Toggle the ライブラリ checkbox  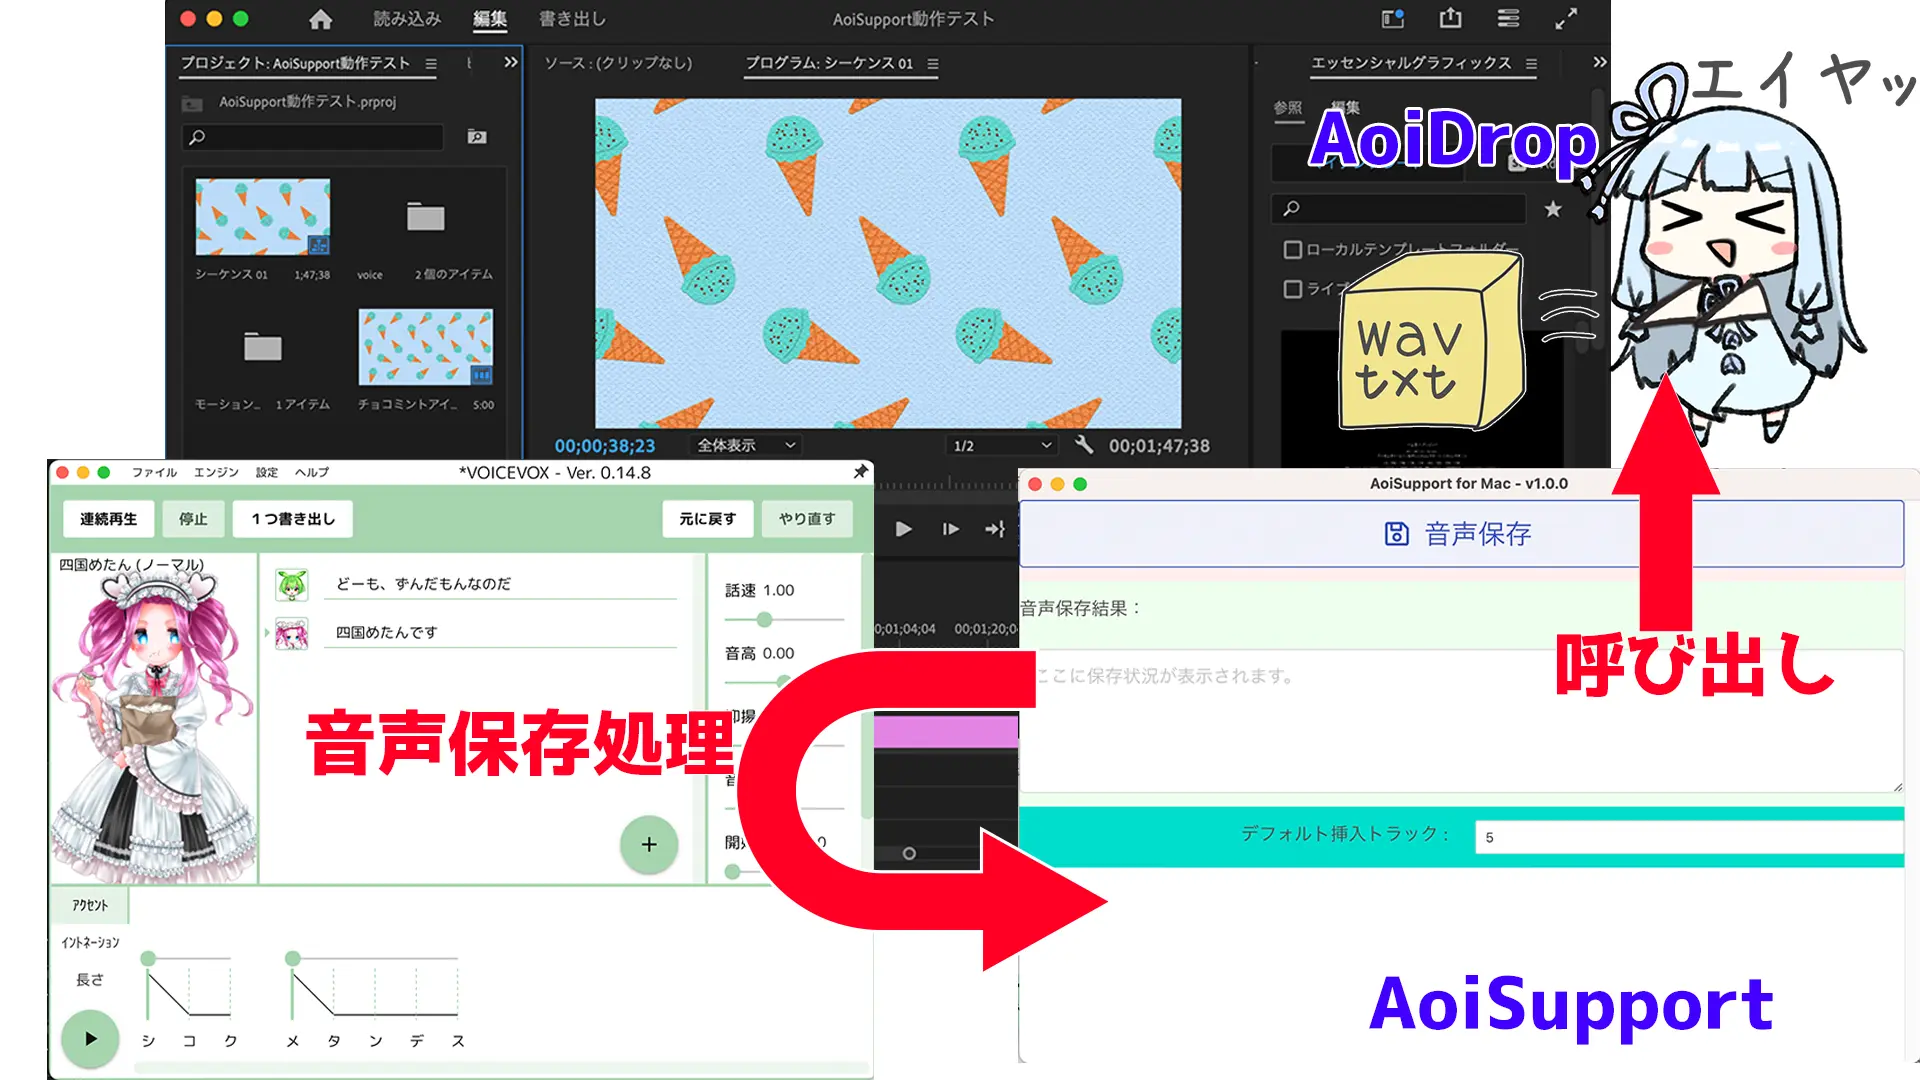1292,289
